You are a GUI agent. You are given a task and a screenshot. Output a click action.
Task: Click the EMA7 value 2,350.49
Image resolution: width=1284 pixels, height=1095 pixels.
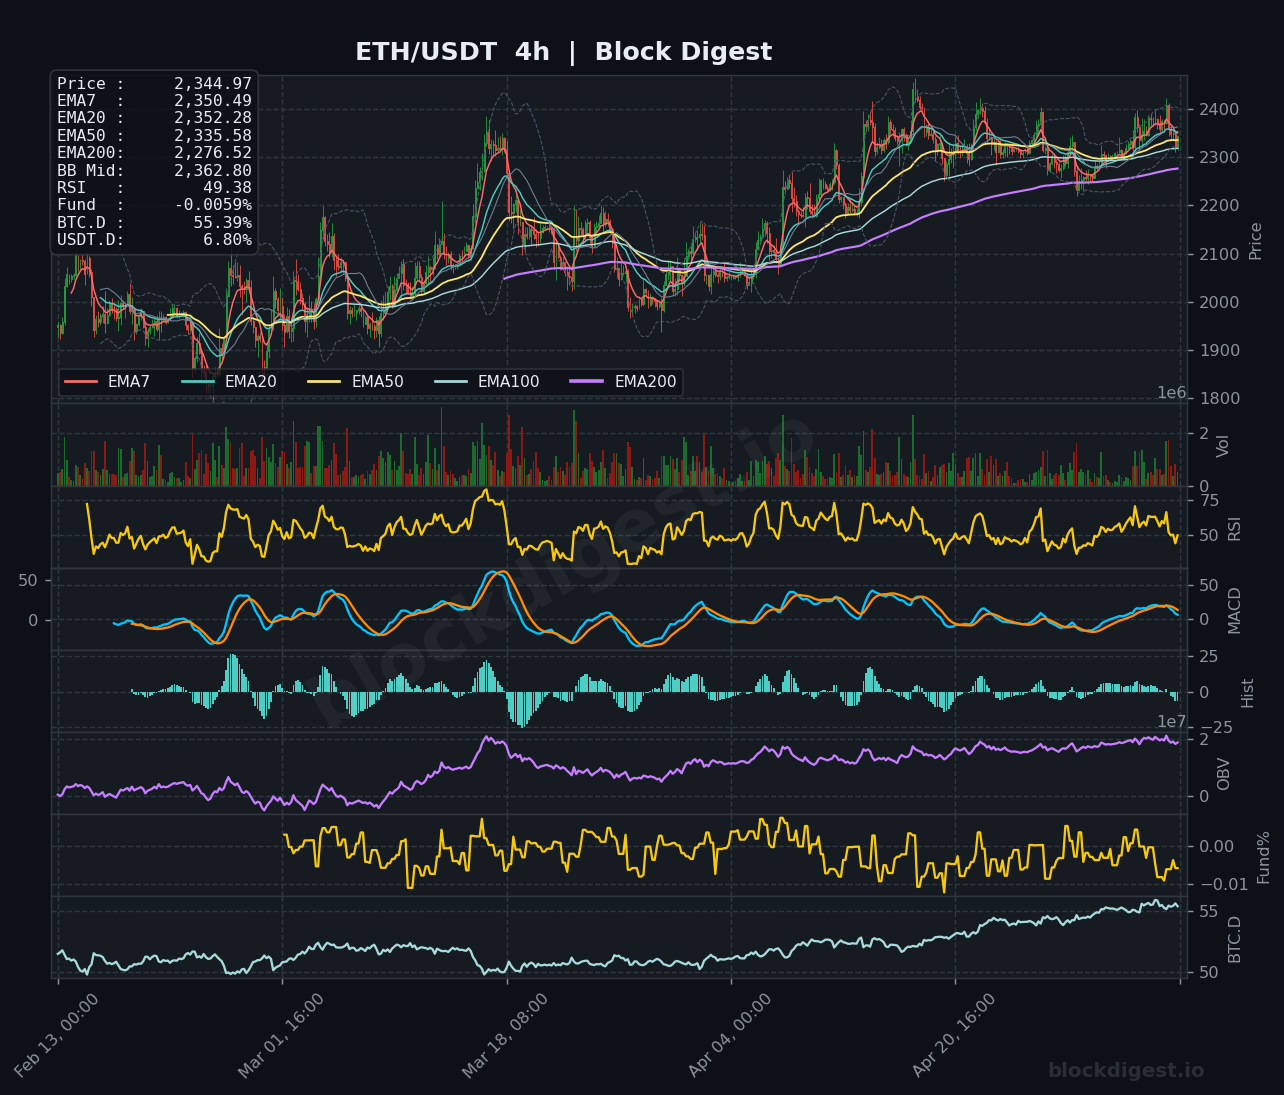(213, 101)
